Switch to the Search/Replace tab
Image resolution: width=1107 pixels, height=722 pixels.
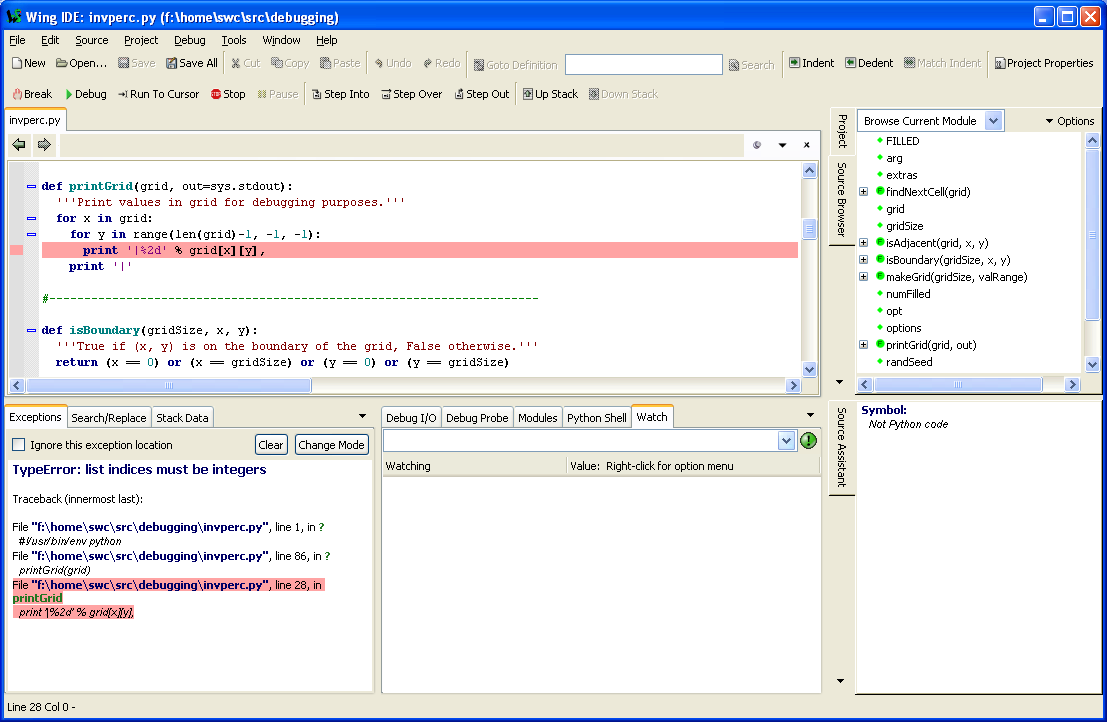click(x=109, y=418)
